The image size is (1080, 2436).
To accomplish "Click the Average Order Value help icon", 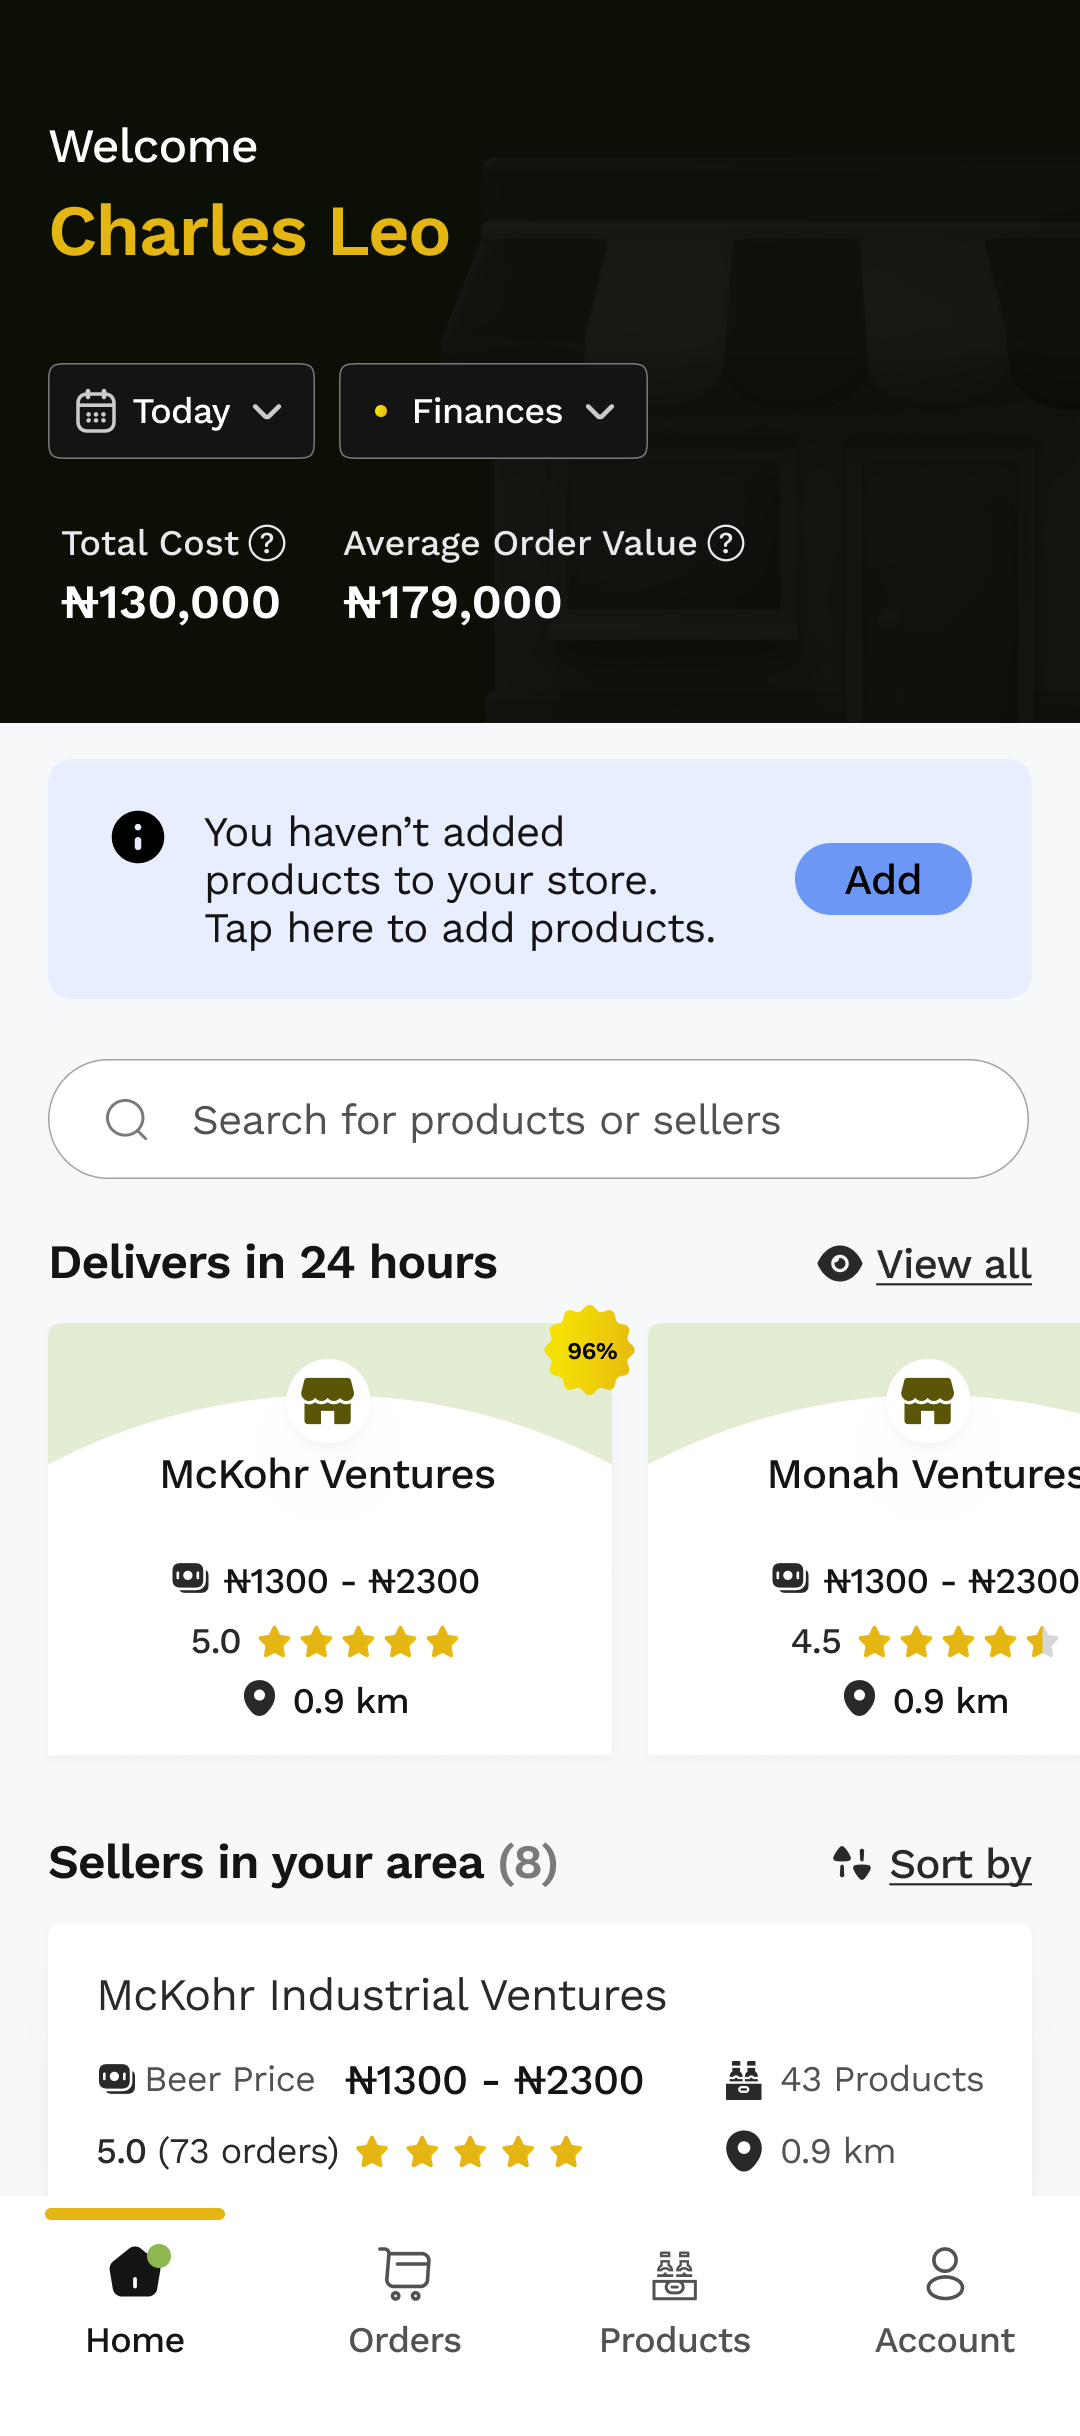I will coord(726,544).
